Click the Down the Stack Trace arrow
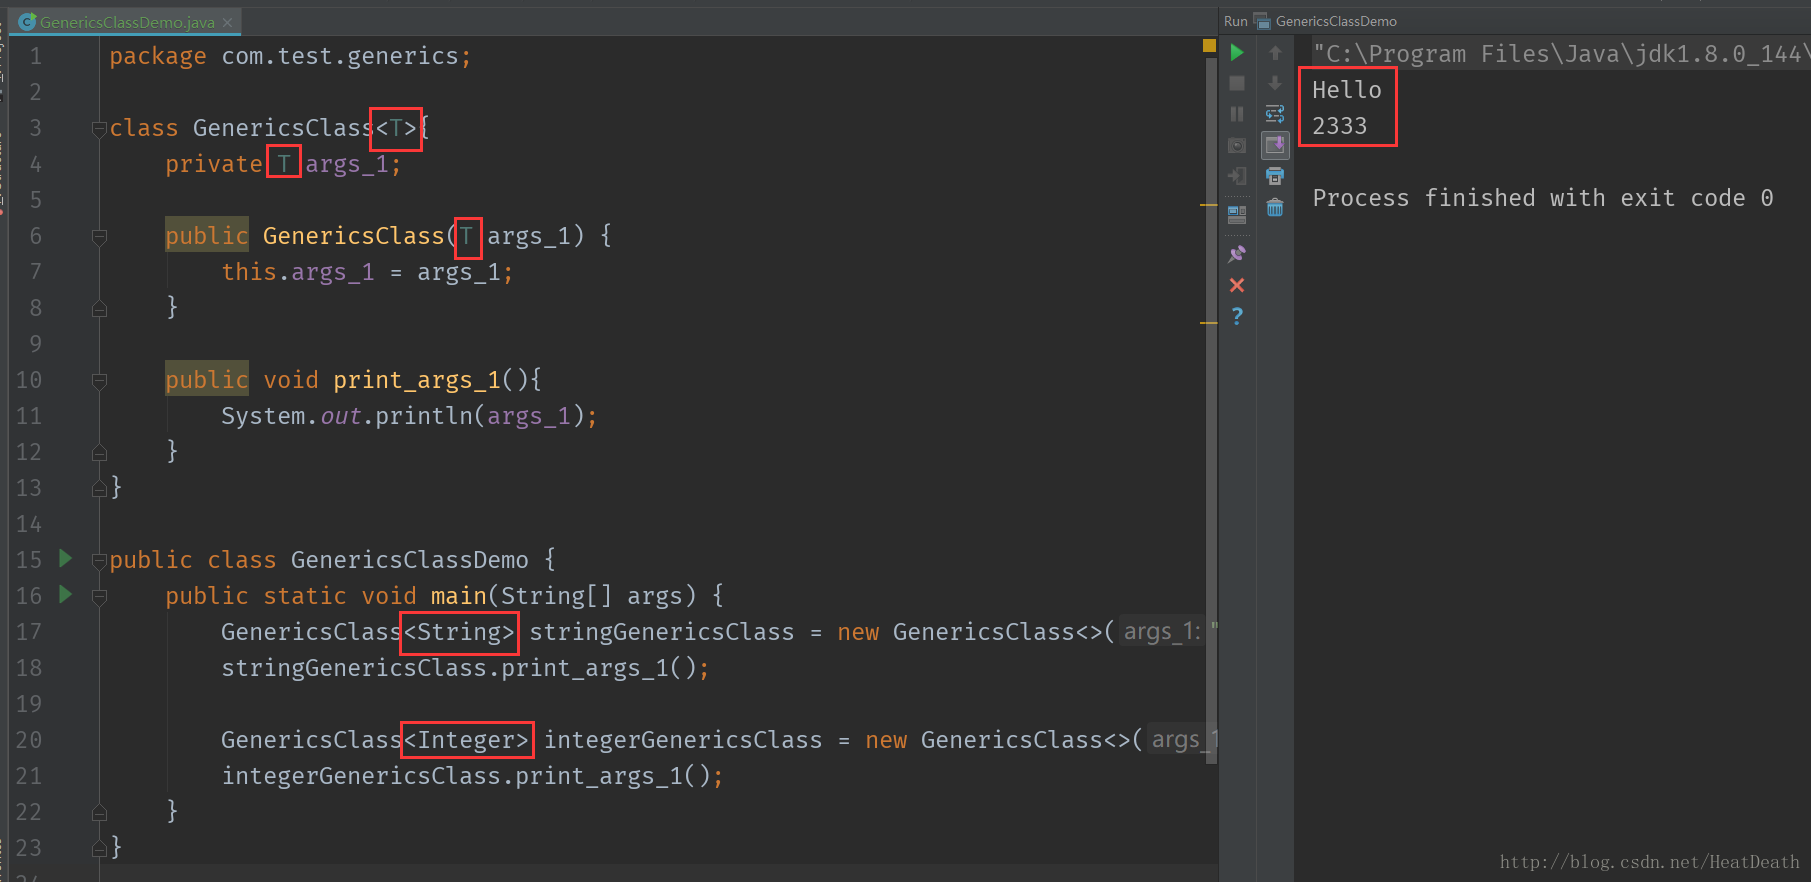Image resolution: width=1811 pixels, height=882 pixels. point(1275,83)
